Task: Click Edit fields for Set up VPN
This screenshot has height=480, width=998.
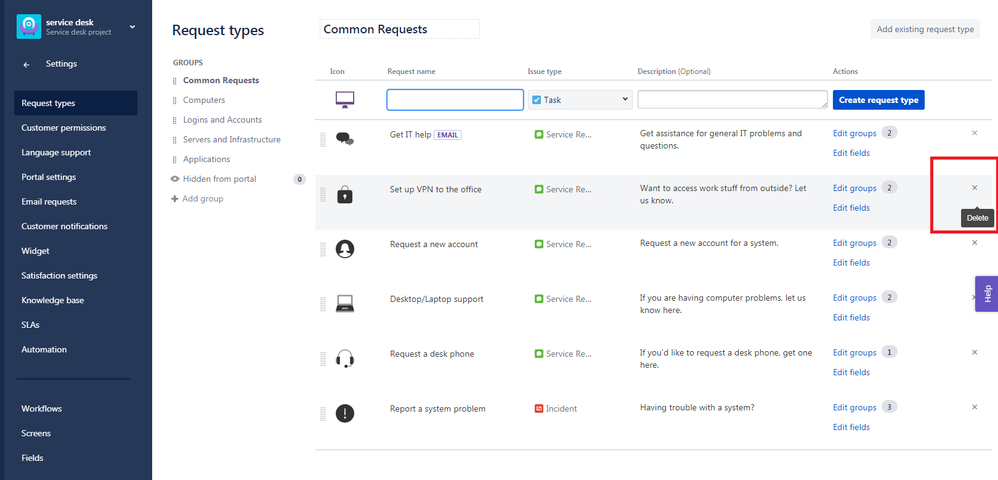Action: [852, 208]
